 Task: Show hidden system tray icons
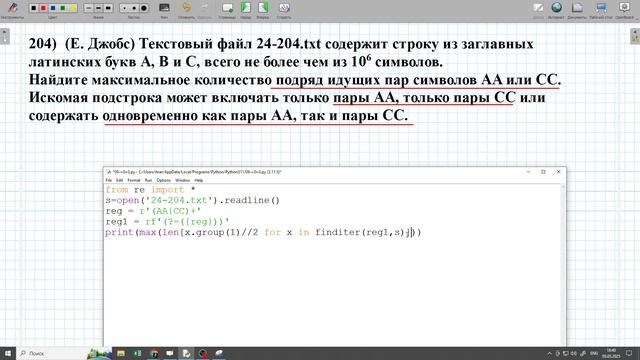(x=549, y=353)
